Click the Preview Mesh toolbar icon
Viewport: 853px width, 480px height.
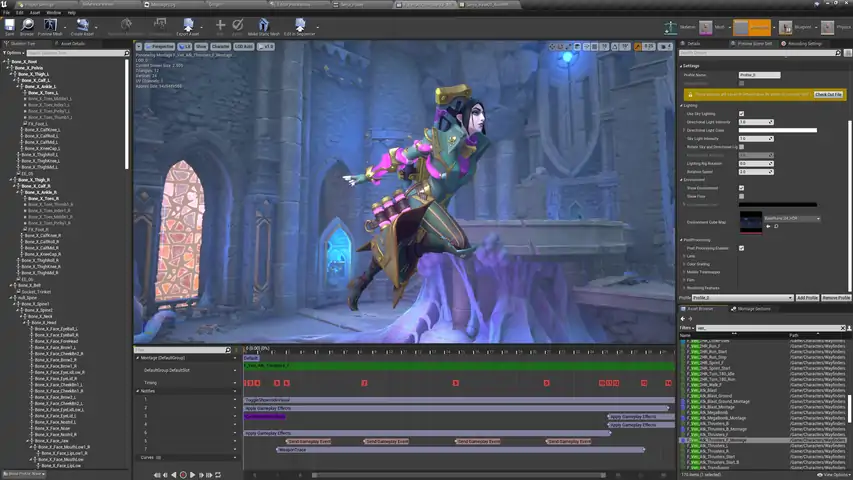click(51, 24)
